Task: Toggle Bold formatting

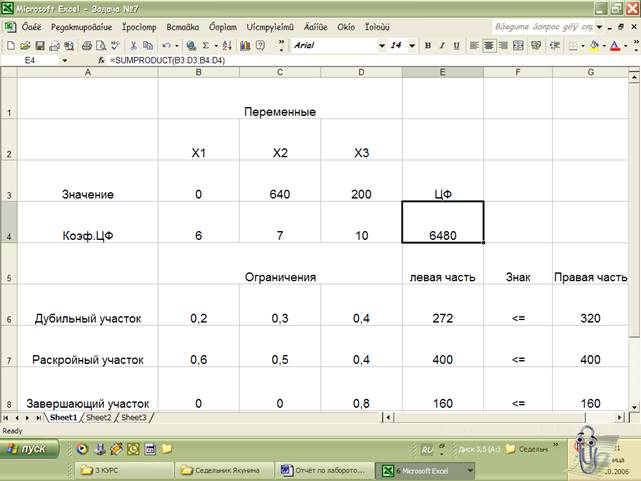Action: tap(428, 45)
